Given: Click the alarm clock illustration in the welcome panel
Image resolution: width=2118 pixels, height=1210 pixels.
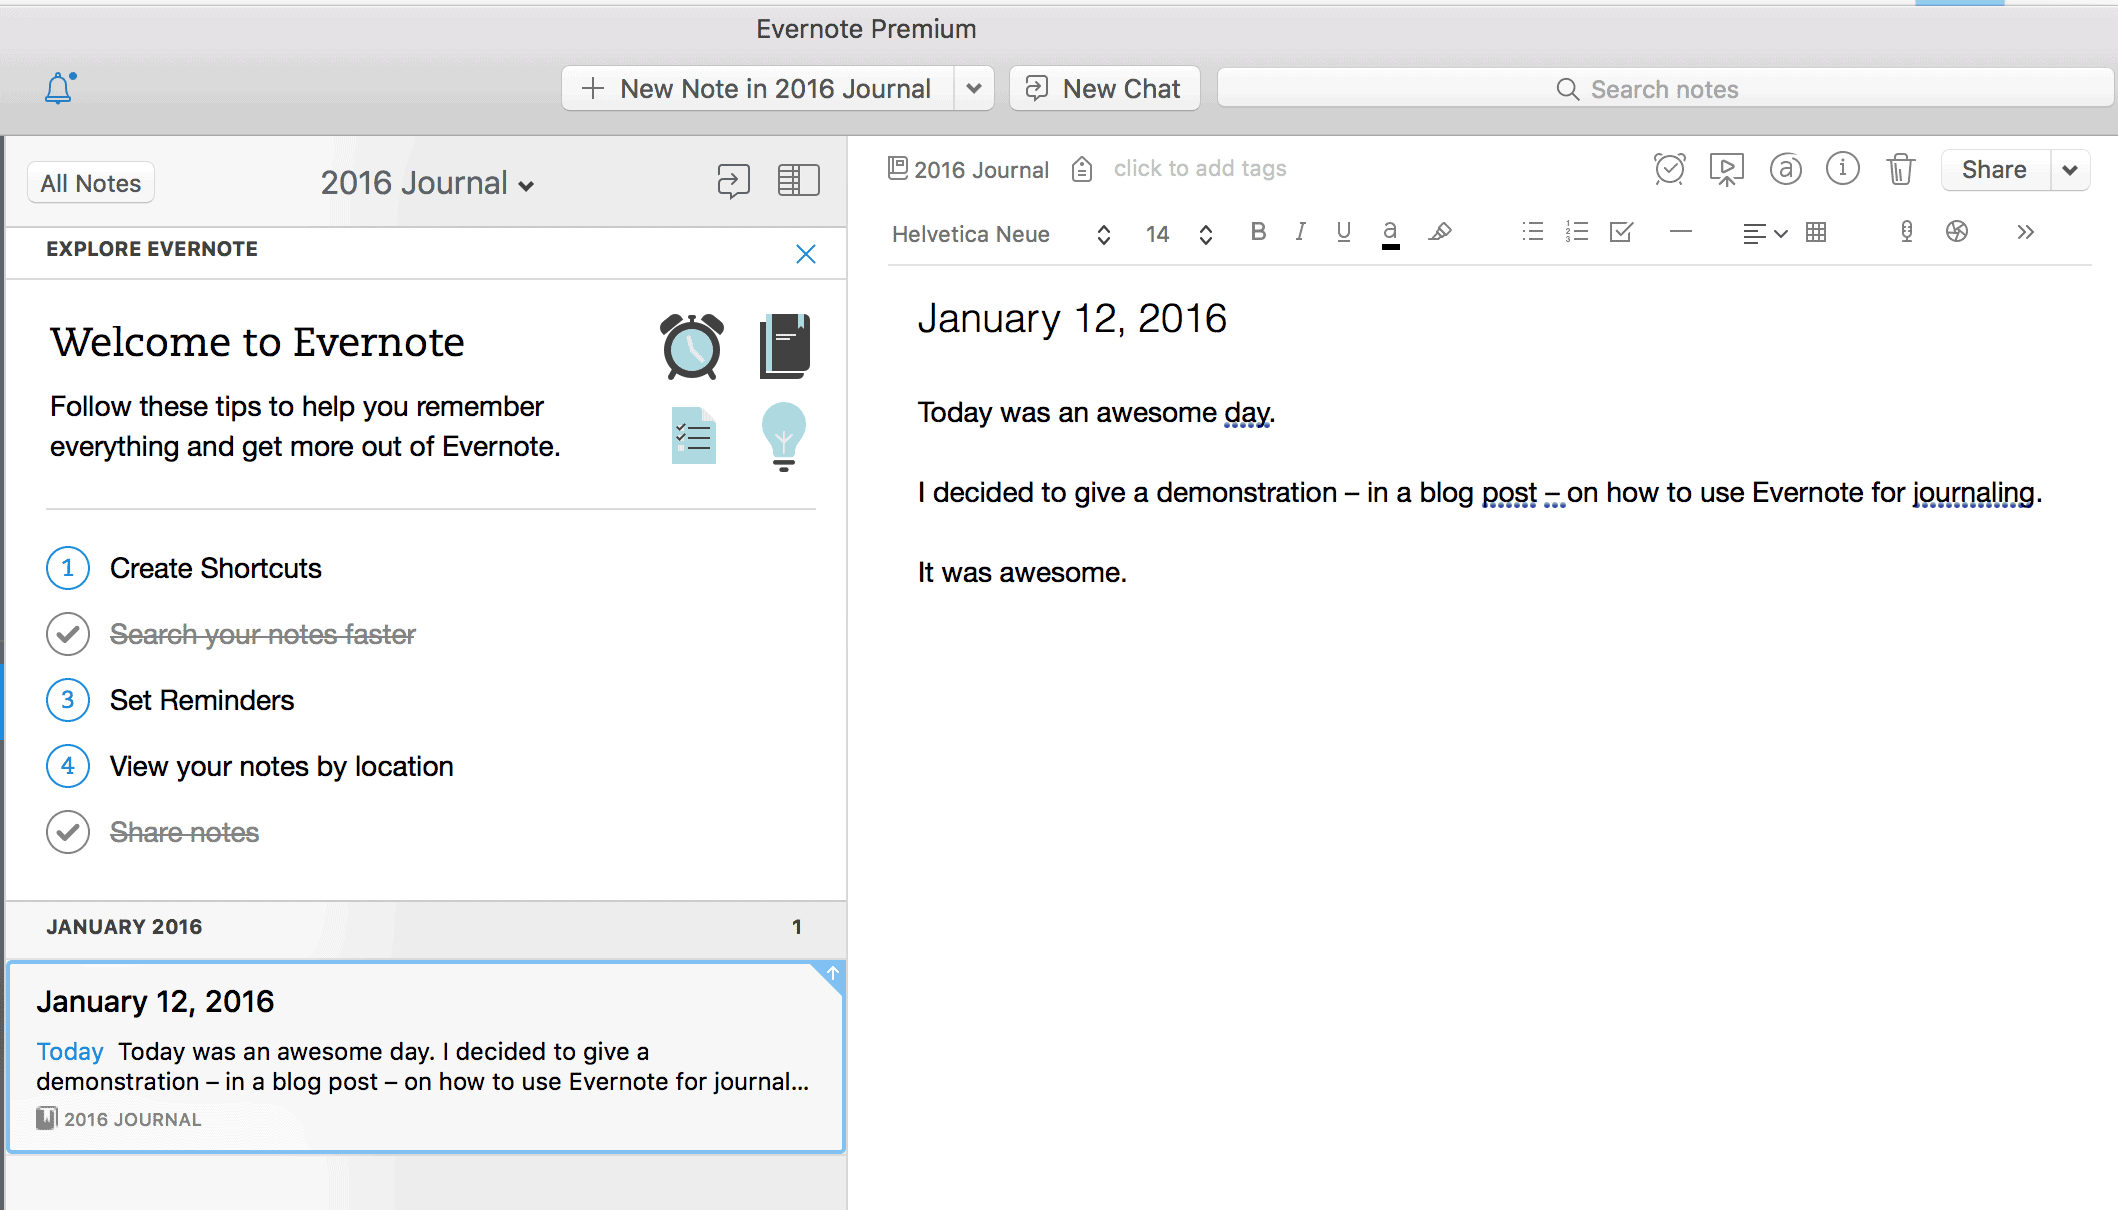Looking at the screenshot, I should tap(692, 346).
